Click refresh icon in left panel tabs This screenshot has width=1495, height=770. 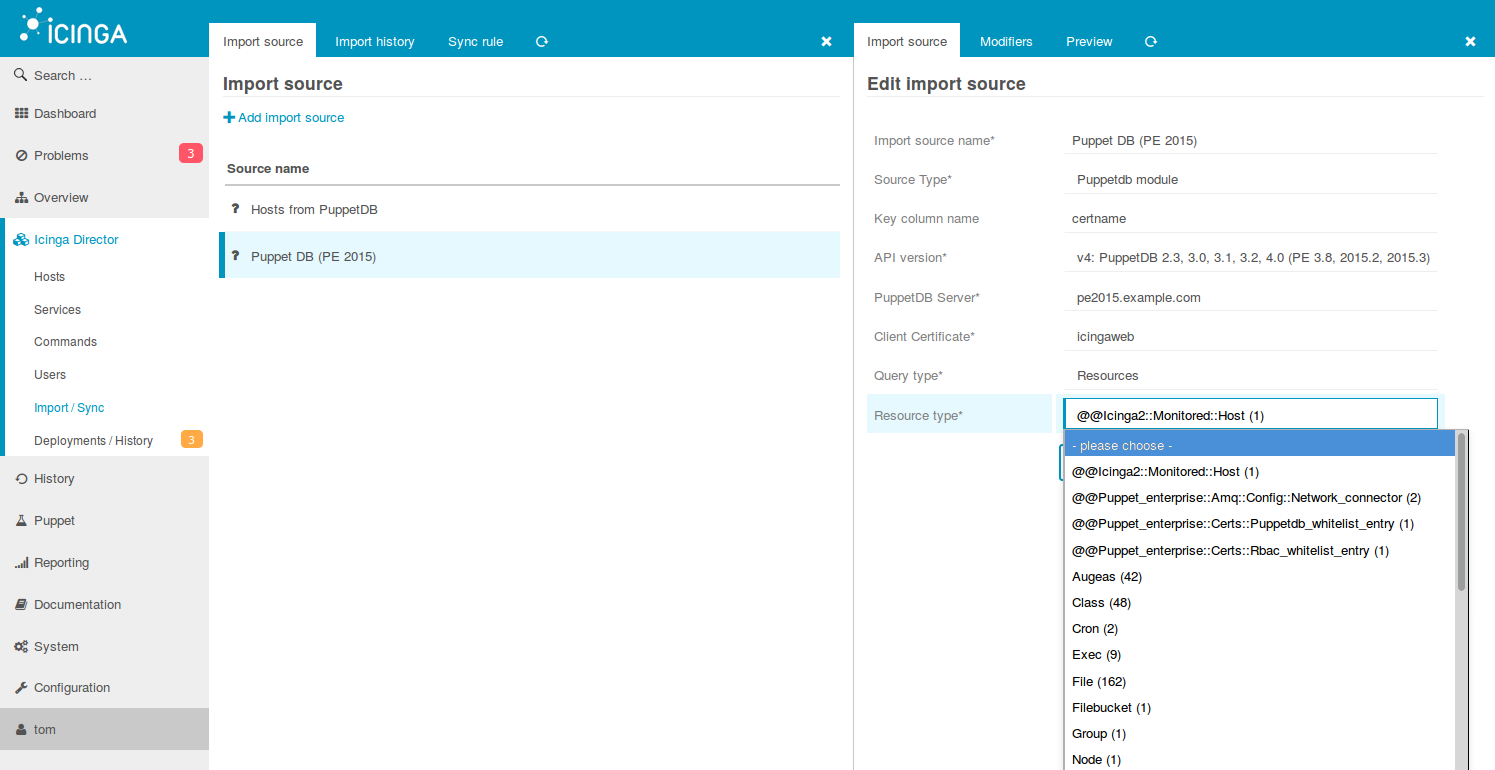542,41
